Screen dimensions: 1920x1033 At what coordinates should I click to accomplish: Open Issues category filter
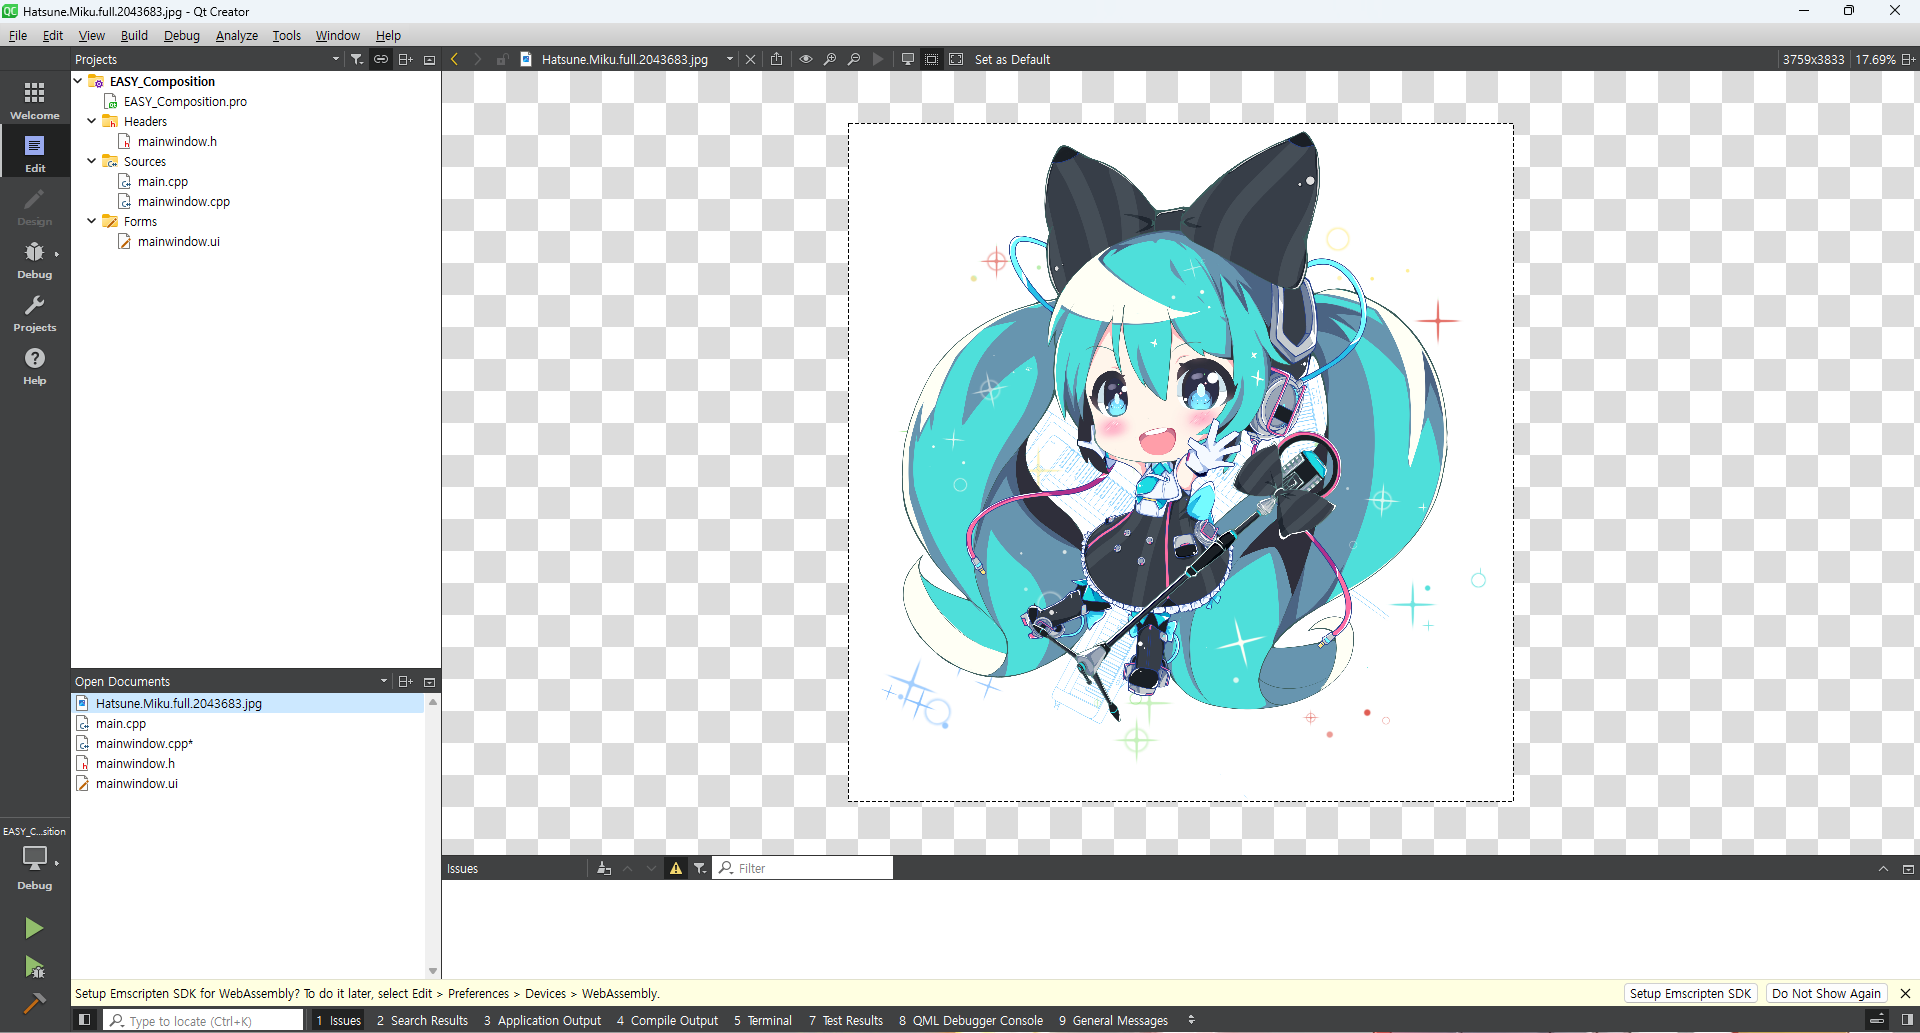click(x=700, y=868)
